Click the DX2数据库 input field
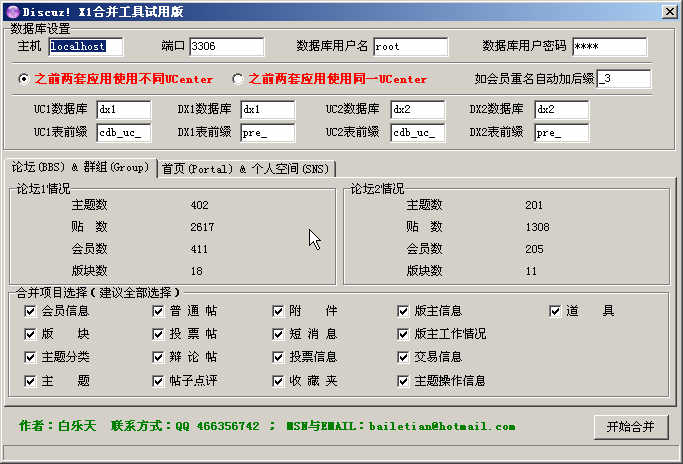 [561, 109]
